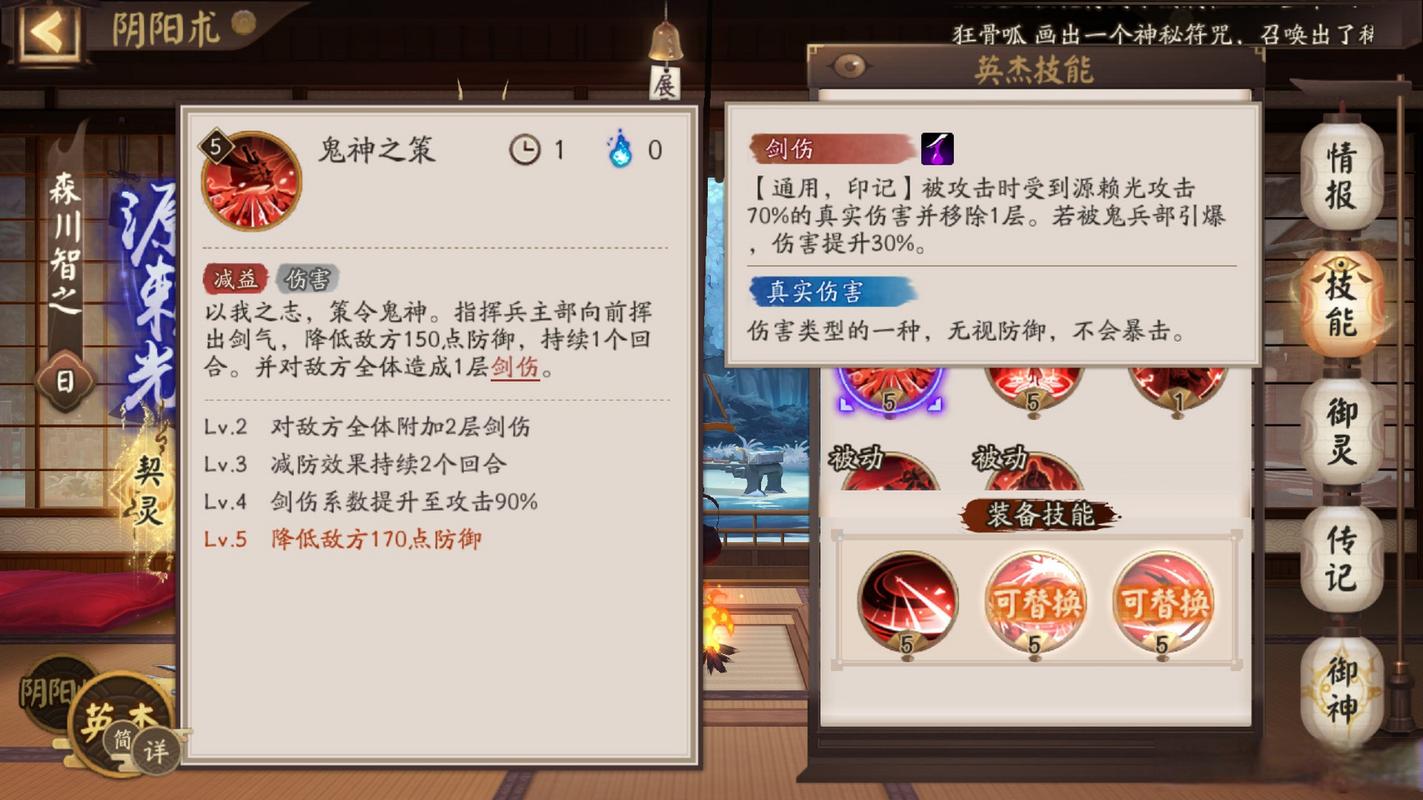Switch to detailed view with 详

click(156, 751)
